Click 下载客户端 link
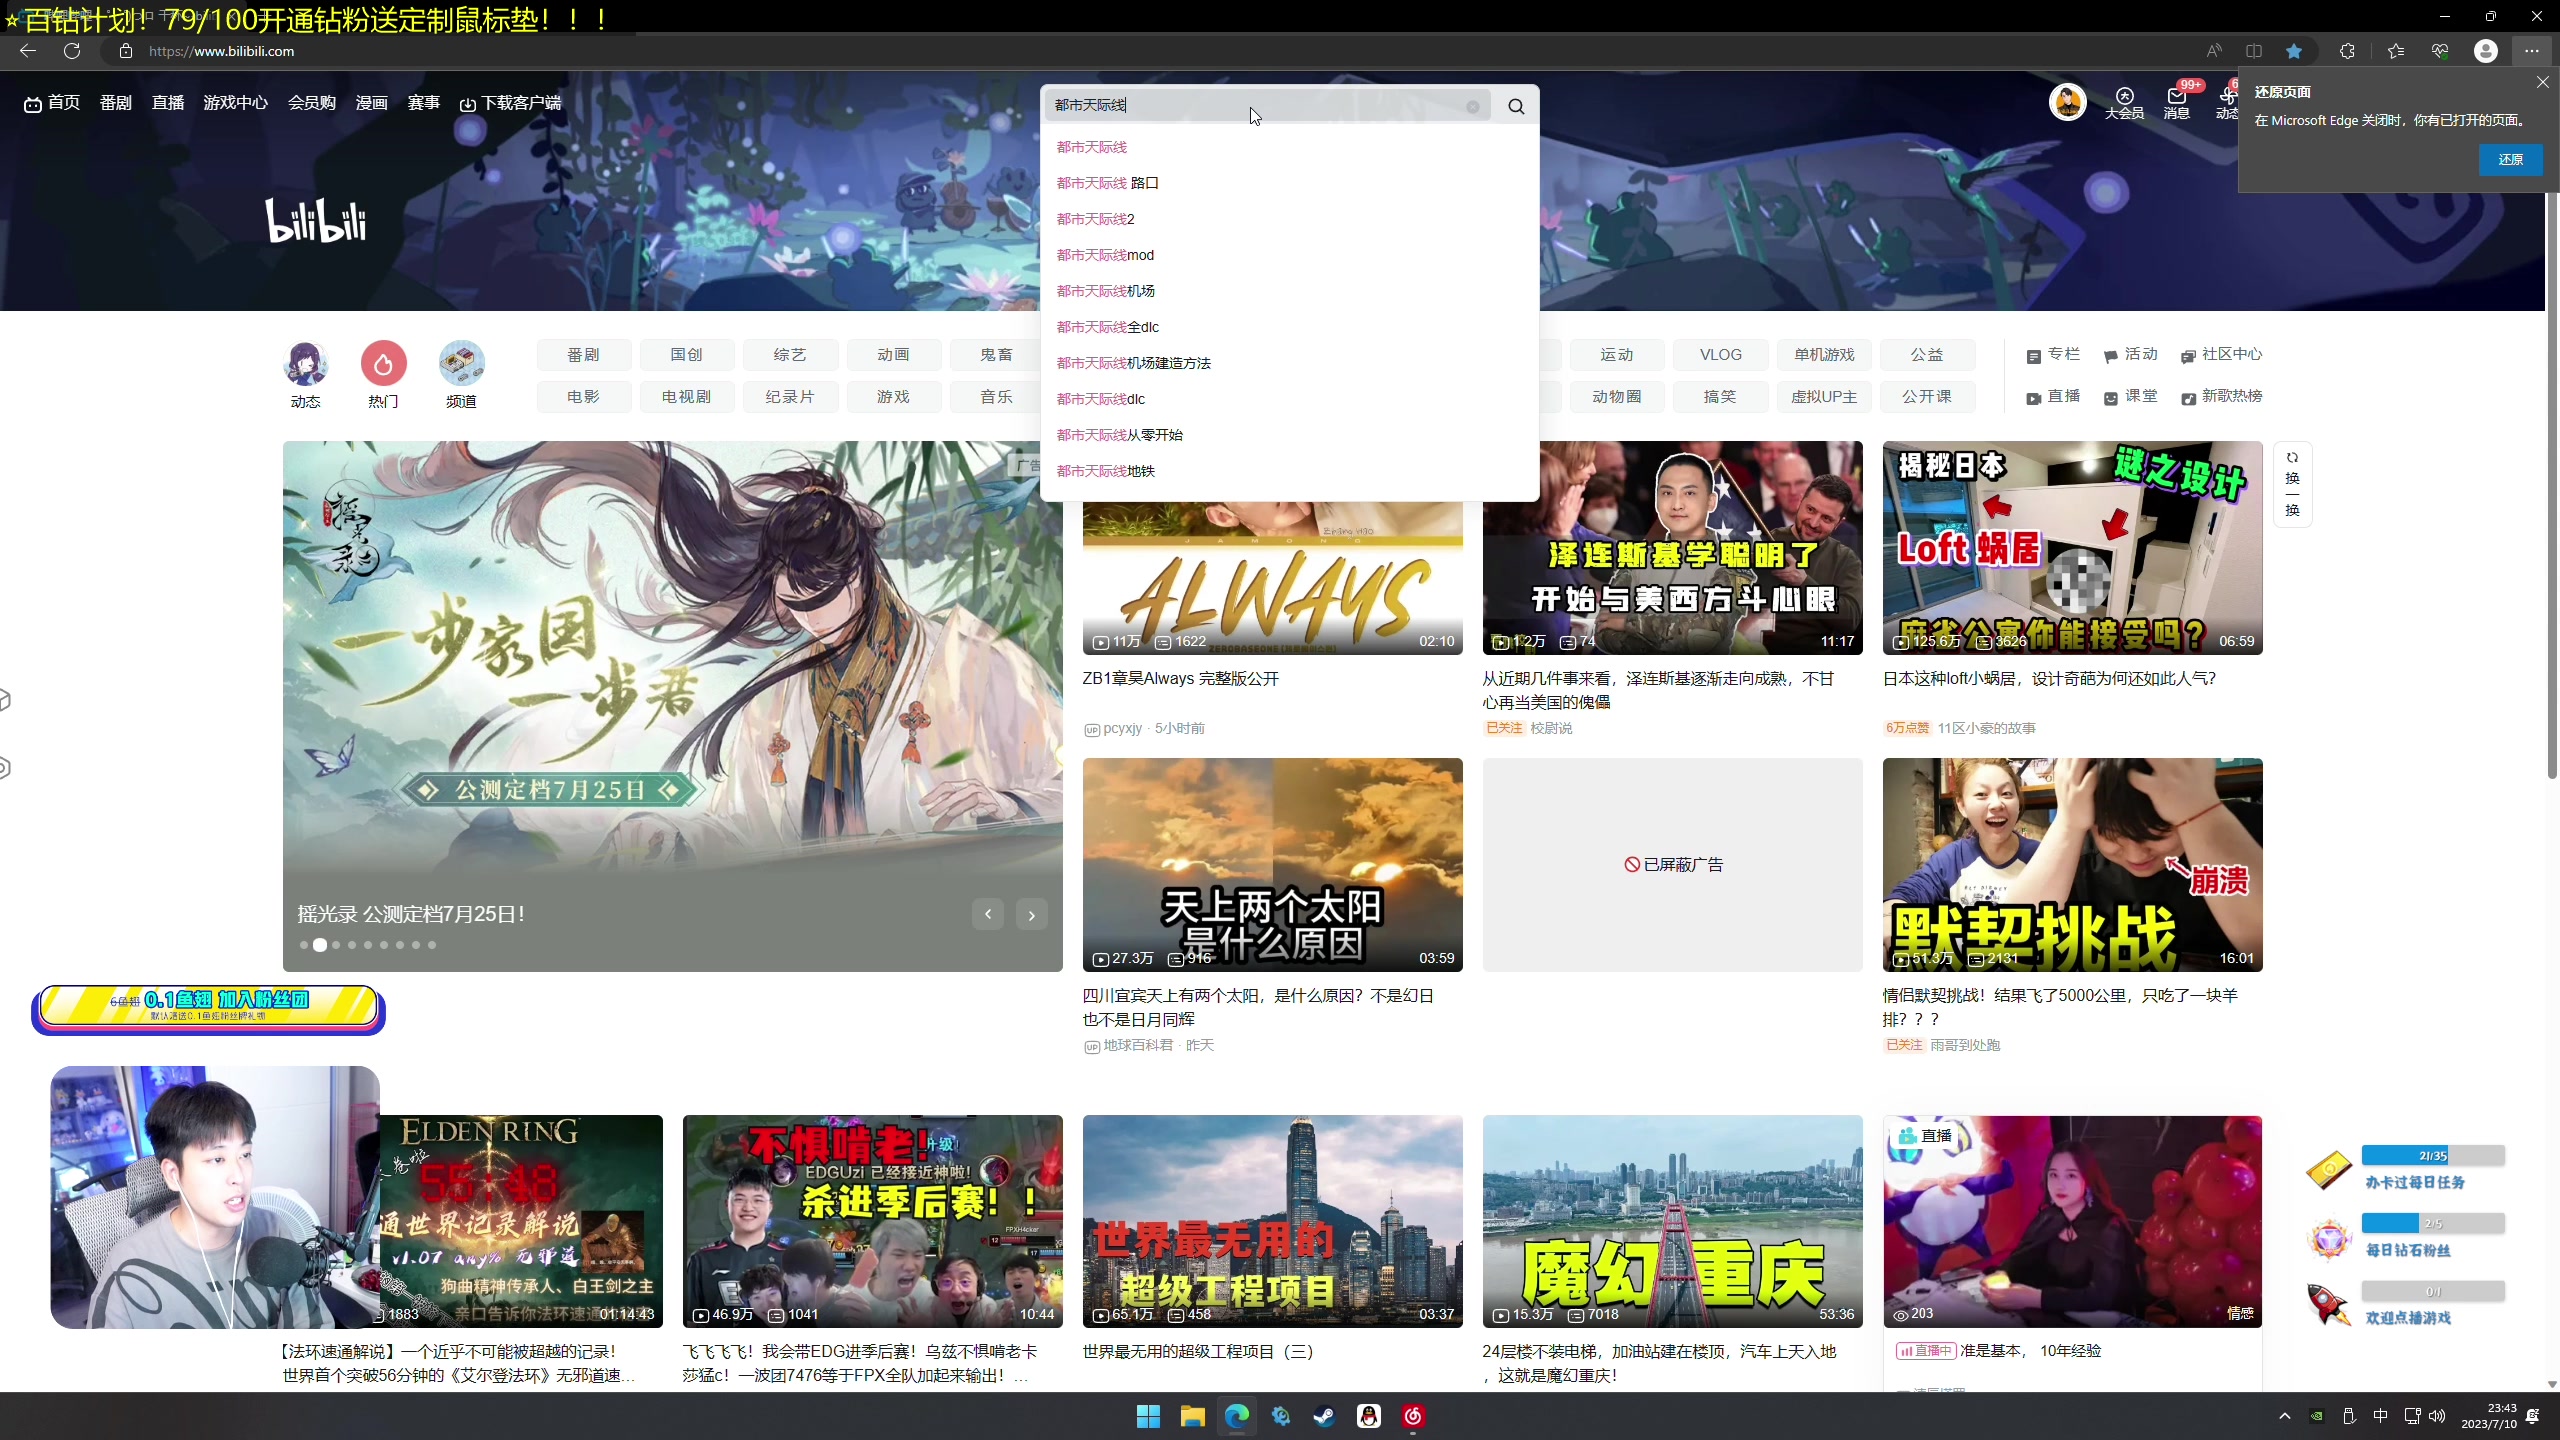This screenshot has height=1440, width=2560. tap(510, 103)
